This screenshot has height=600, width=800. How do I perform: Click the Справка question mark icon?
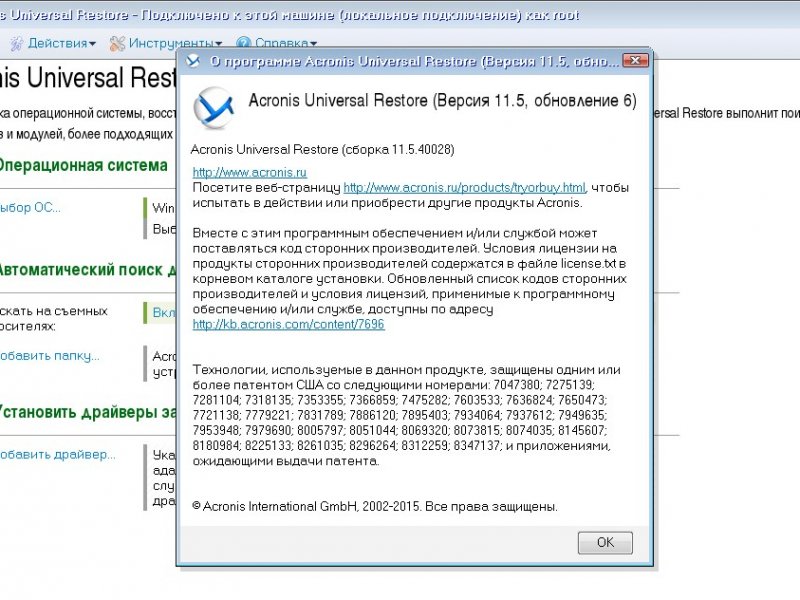[x=243, y=43]
